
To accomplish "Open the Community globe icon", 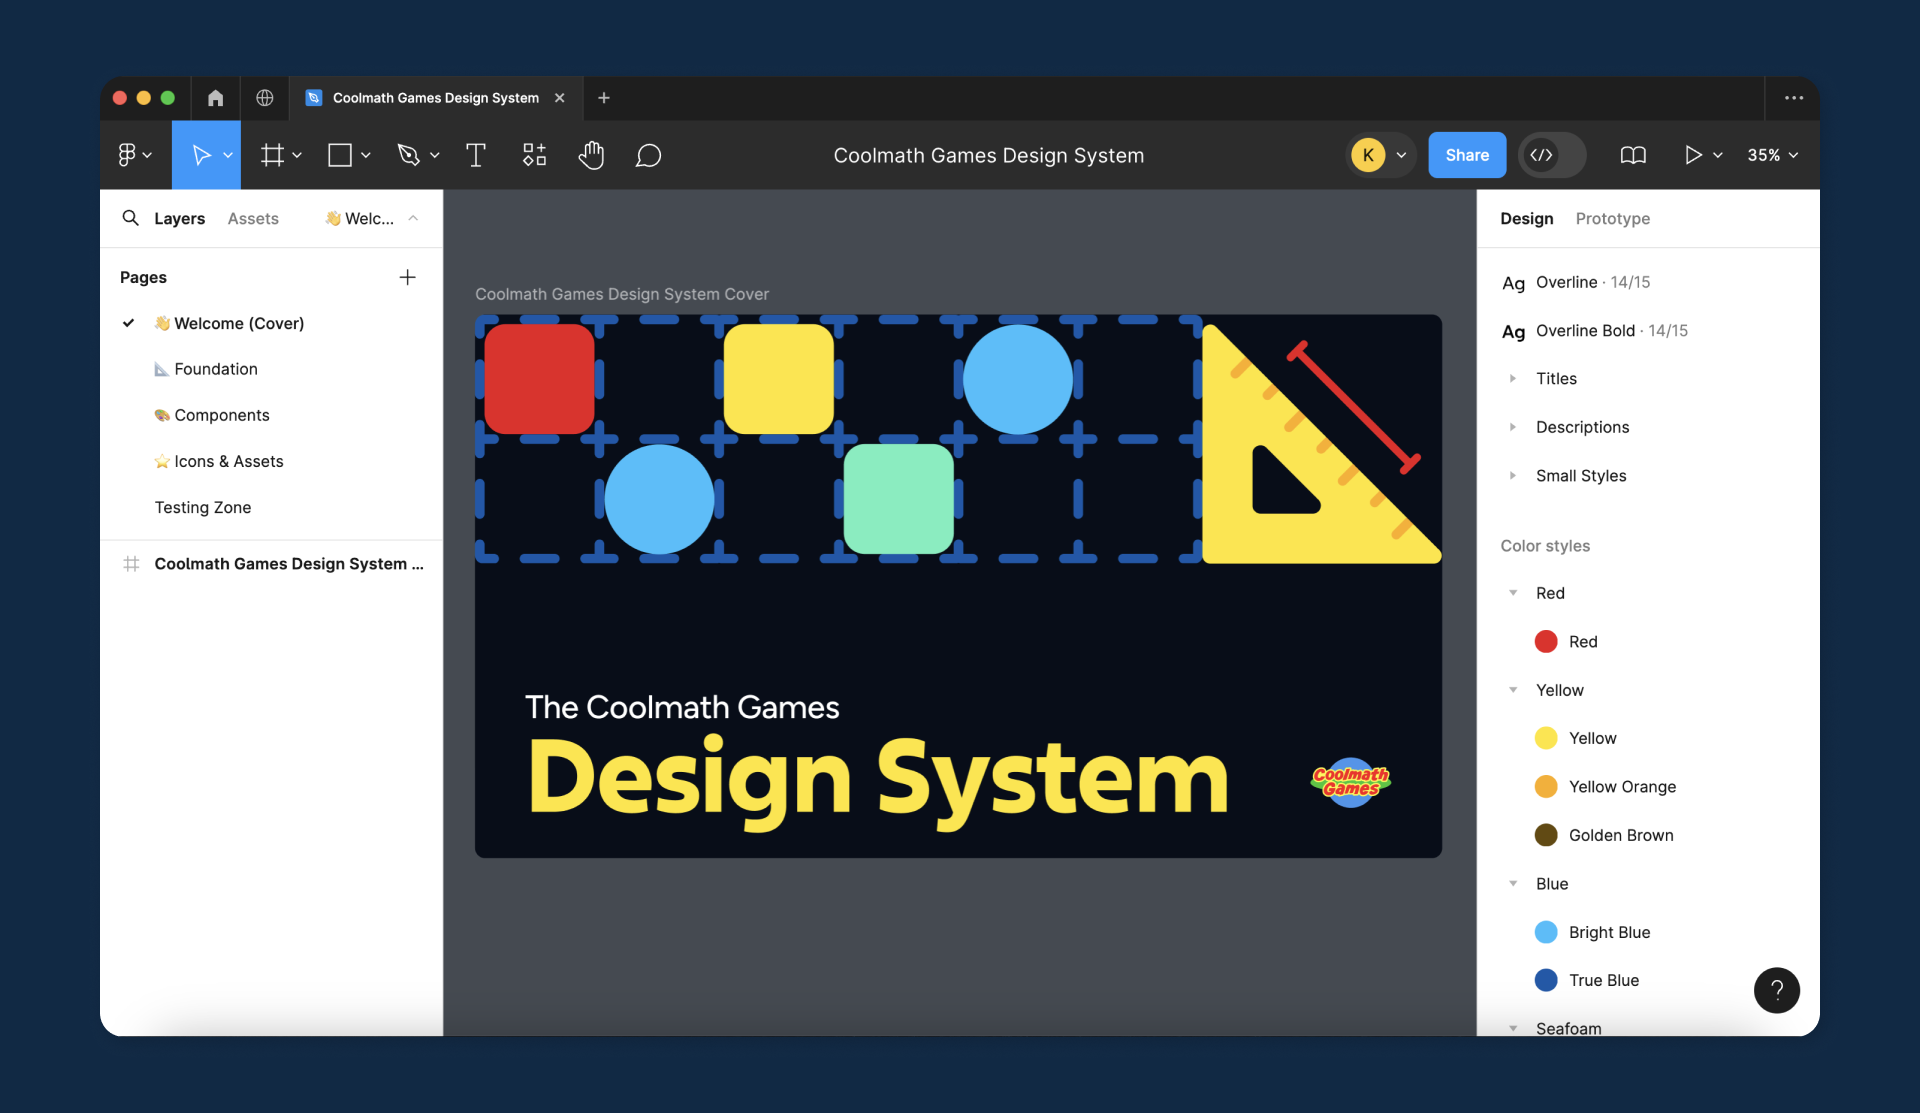I will [265, 98].
